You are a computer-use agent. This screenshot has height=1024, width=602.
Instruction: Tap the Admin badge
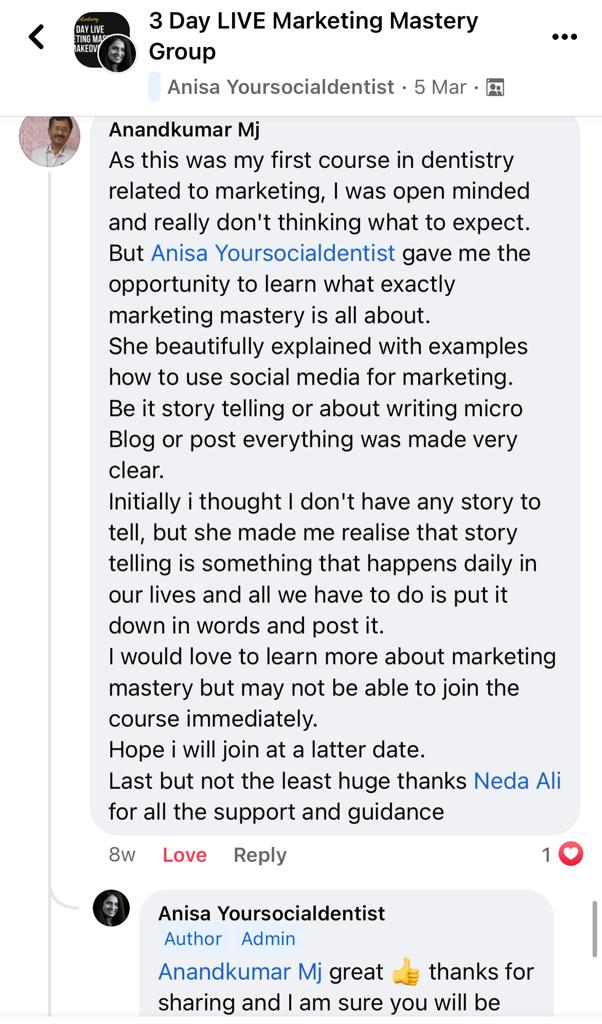pos(268,939)
